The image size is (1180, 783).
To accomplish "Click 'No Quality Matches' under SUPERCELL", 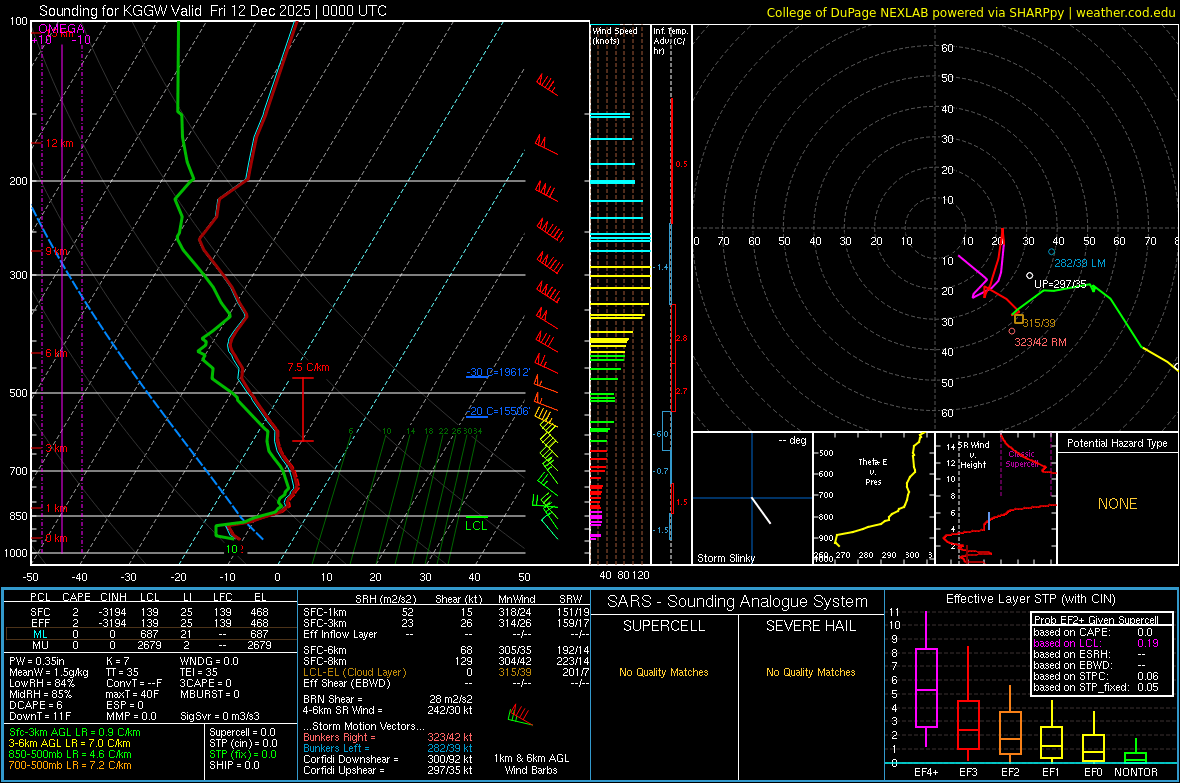I will (664, 672).
